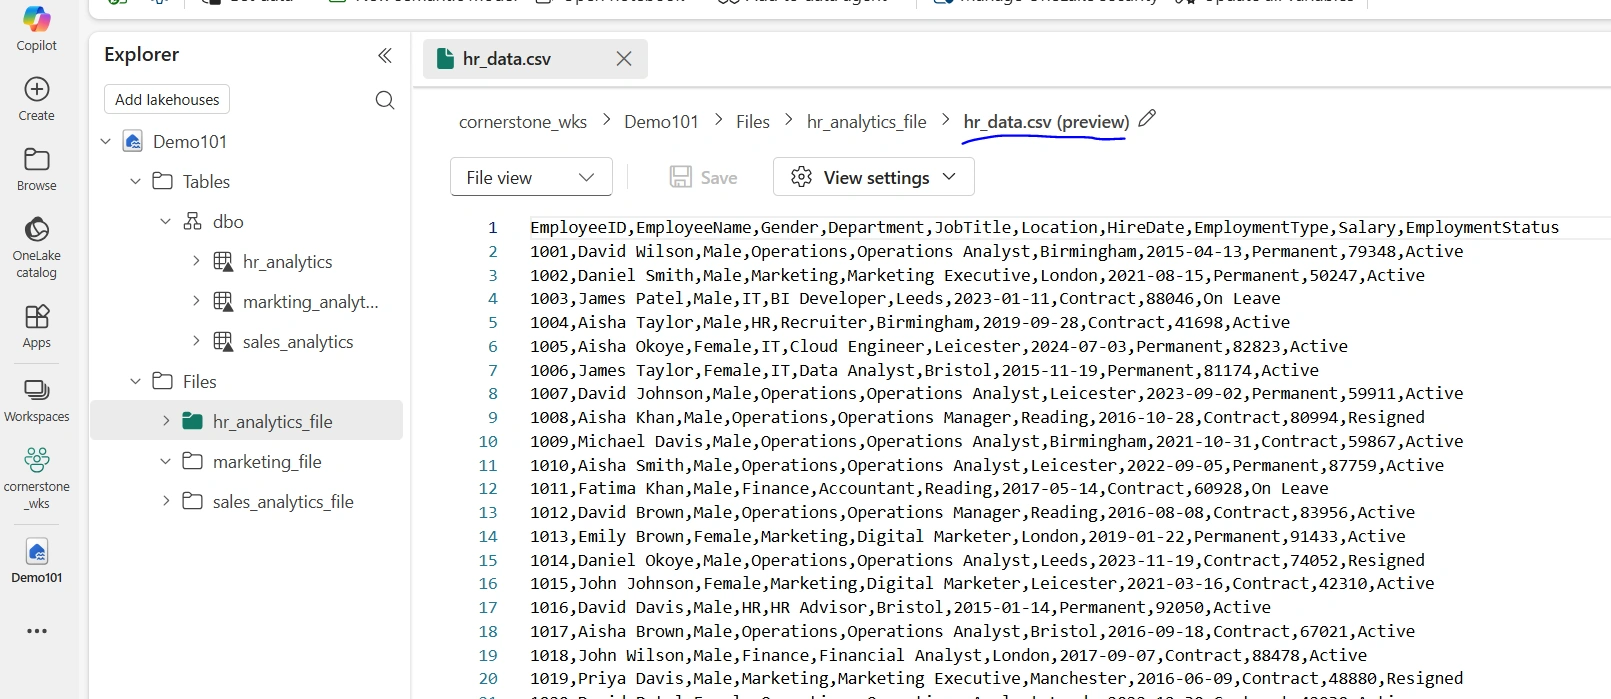Open the File view dropdown
The image size is (1611, 699).
[x=531, y=177]
